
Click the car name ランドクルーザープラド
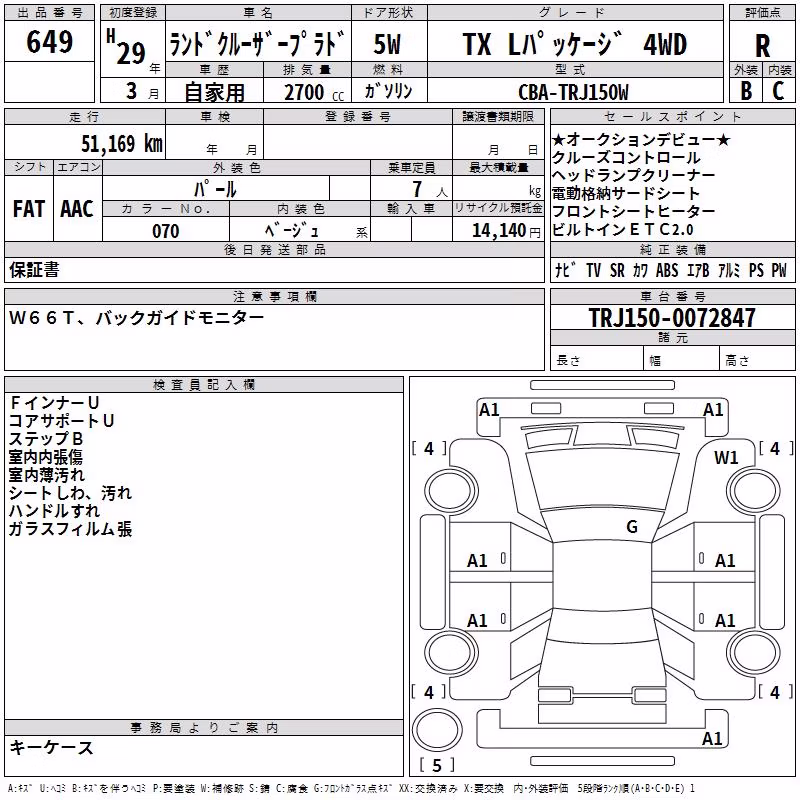[258, 44]
